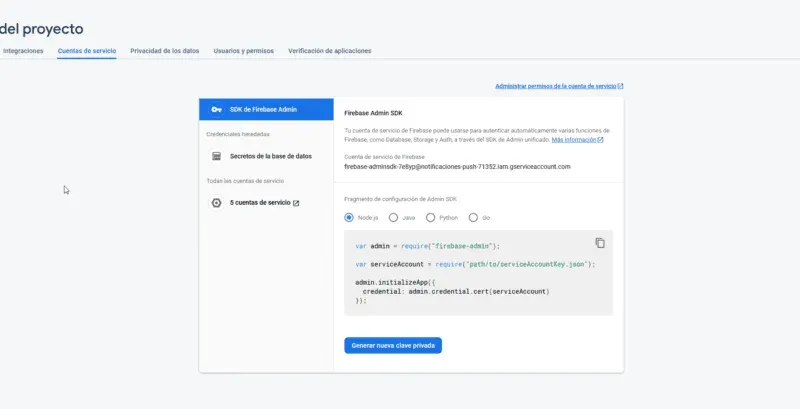This screenshot has width=800, height=409.
Task: Open the Más información link
Action: [572, 140]
